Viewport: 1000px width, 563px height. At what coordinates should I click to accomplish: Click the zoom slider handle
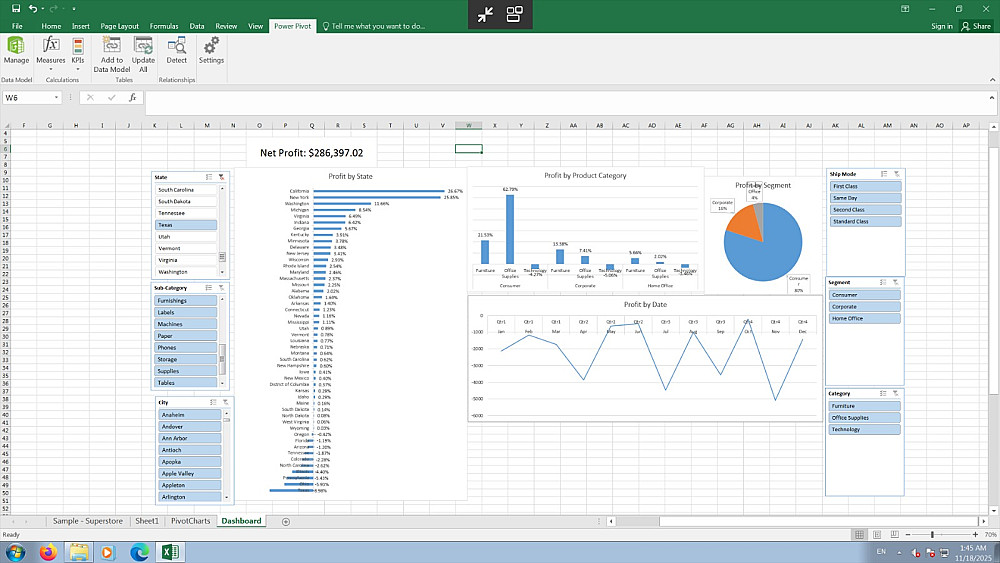932,534
